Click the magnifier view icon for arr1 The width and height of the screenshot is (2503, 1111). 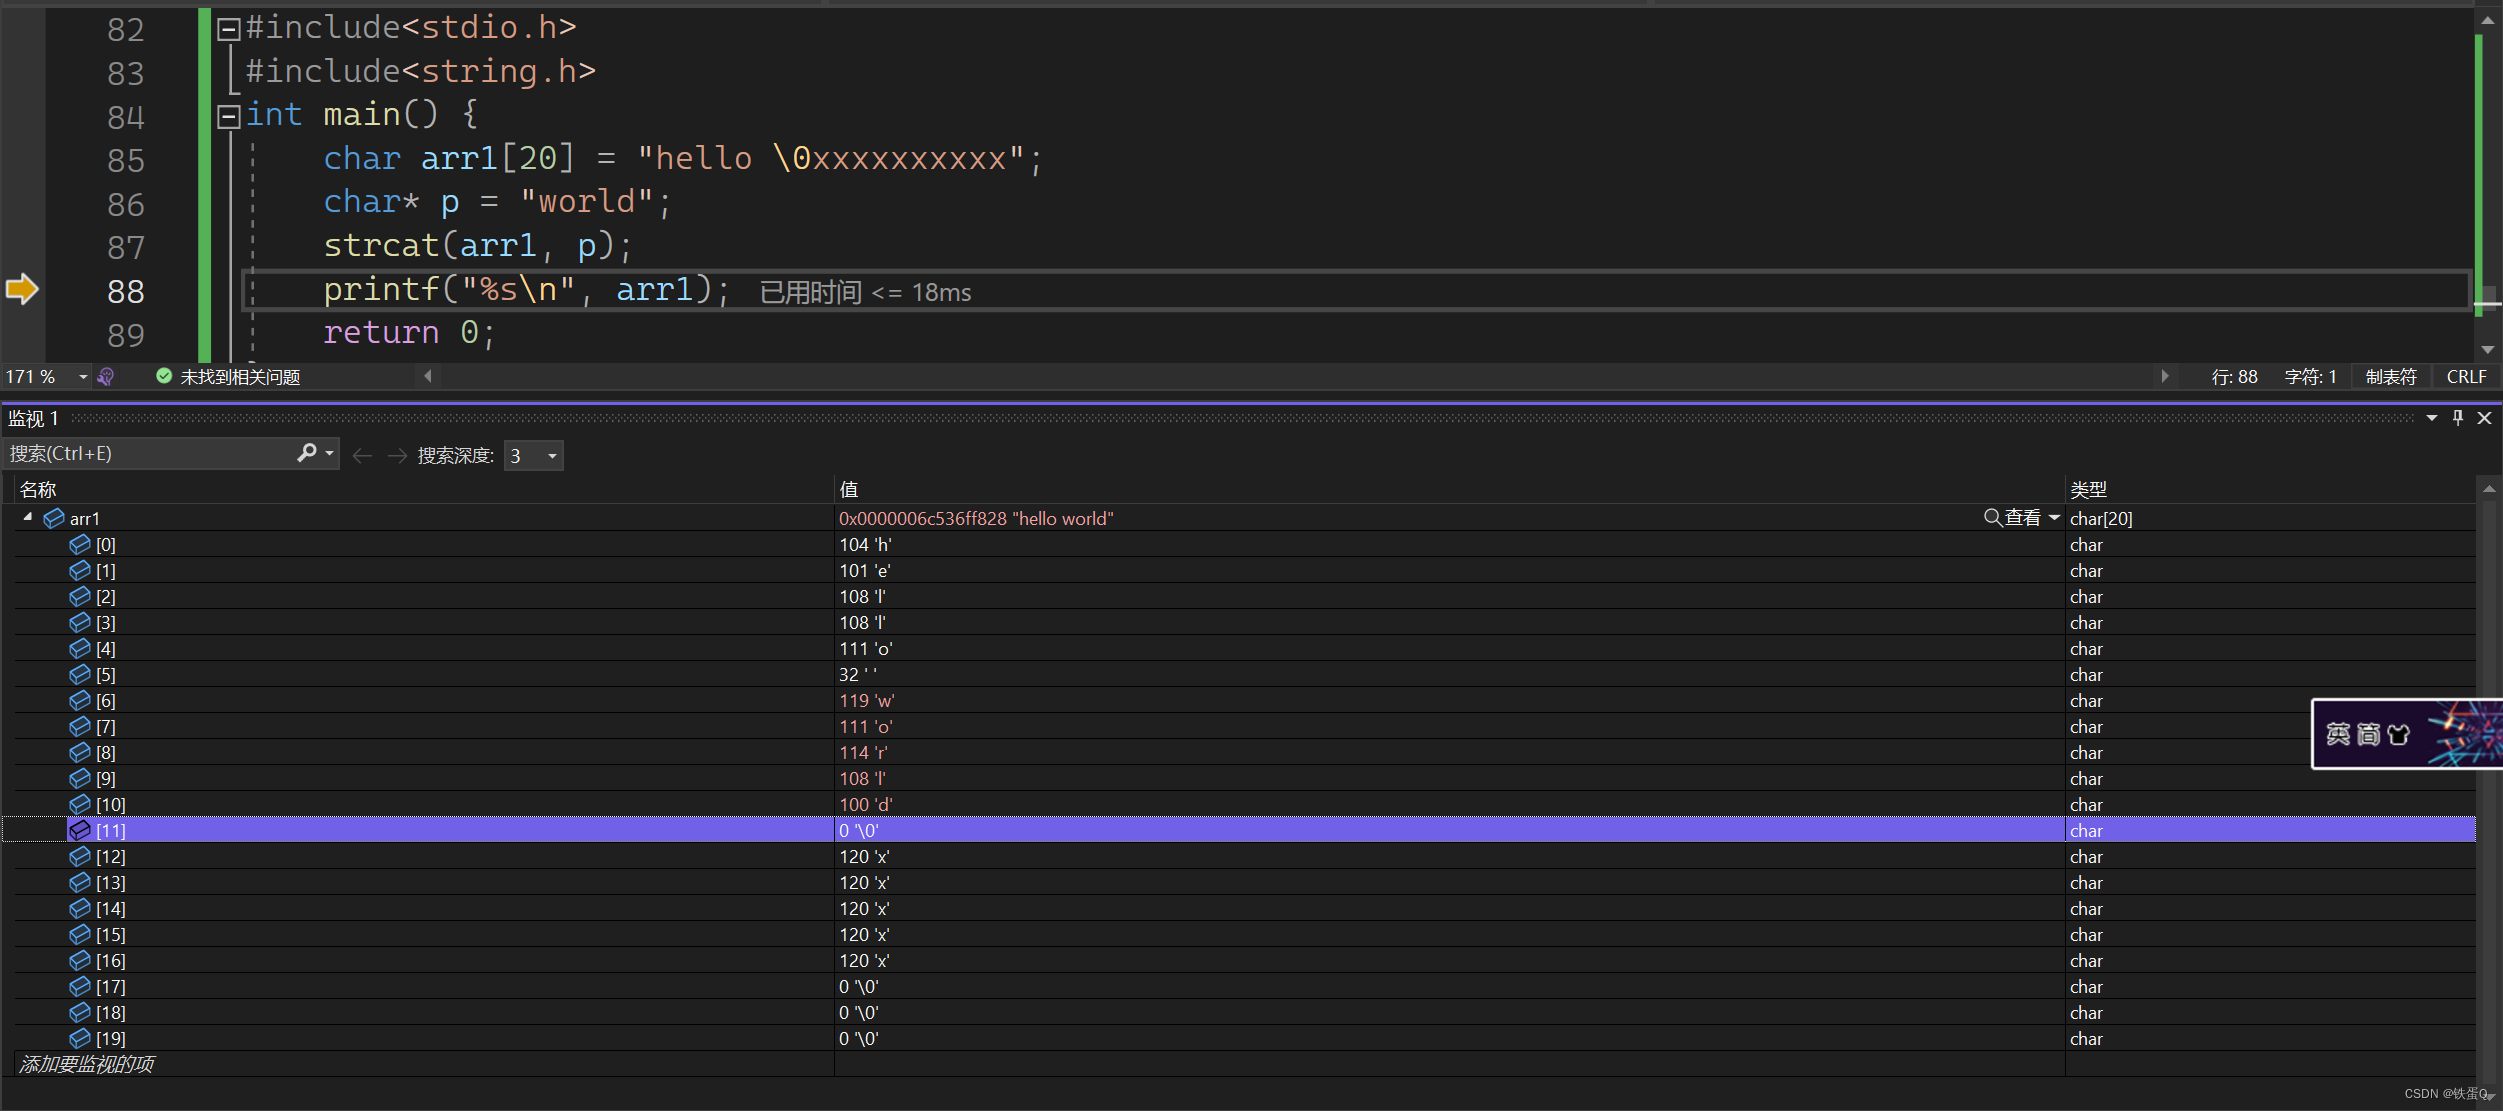1992,518
